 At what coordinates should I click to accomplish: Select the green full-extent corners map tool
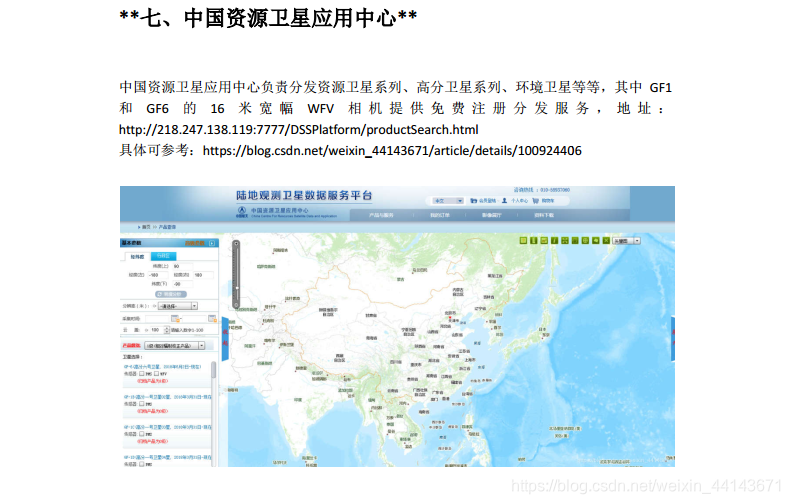(x=565, y=240)
